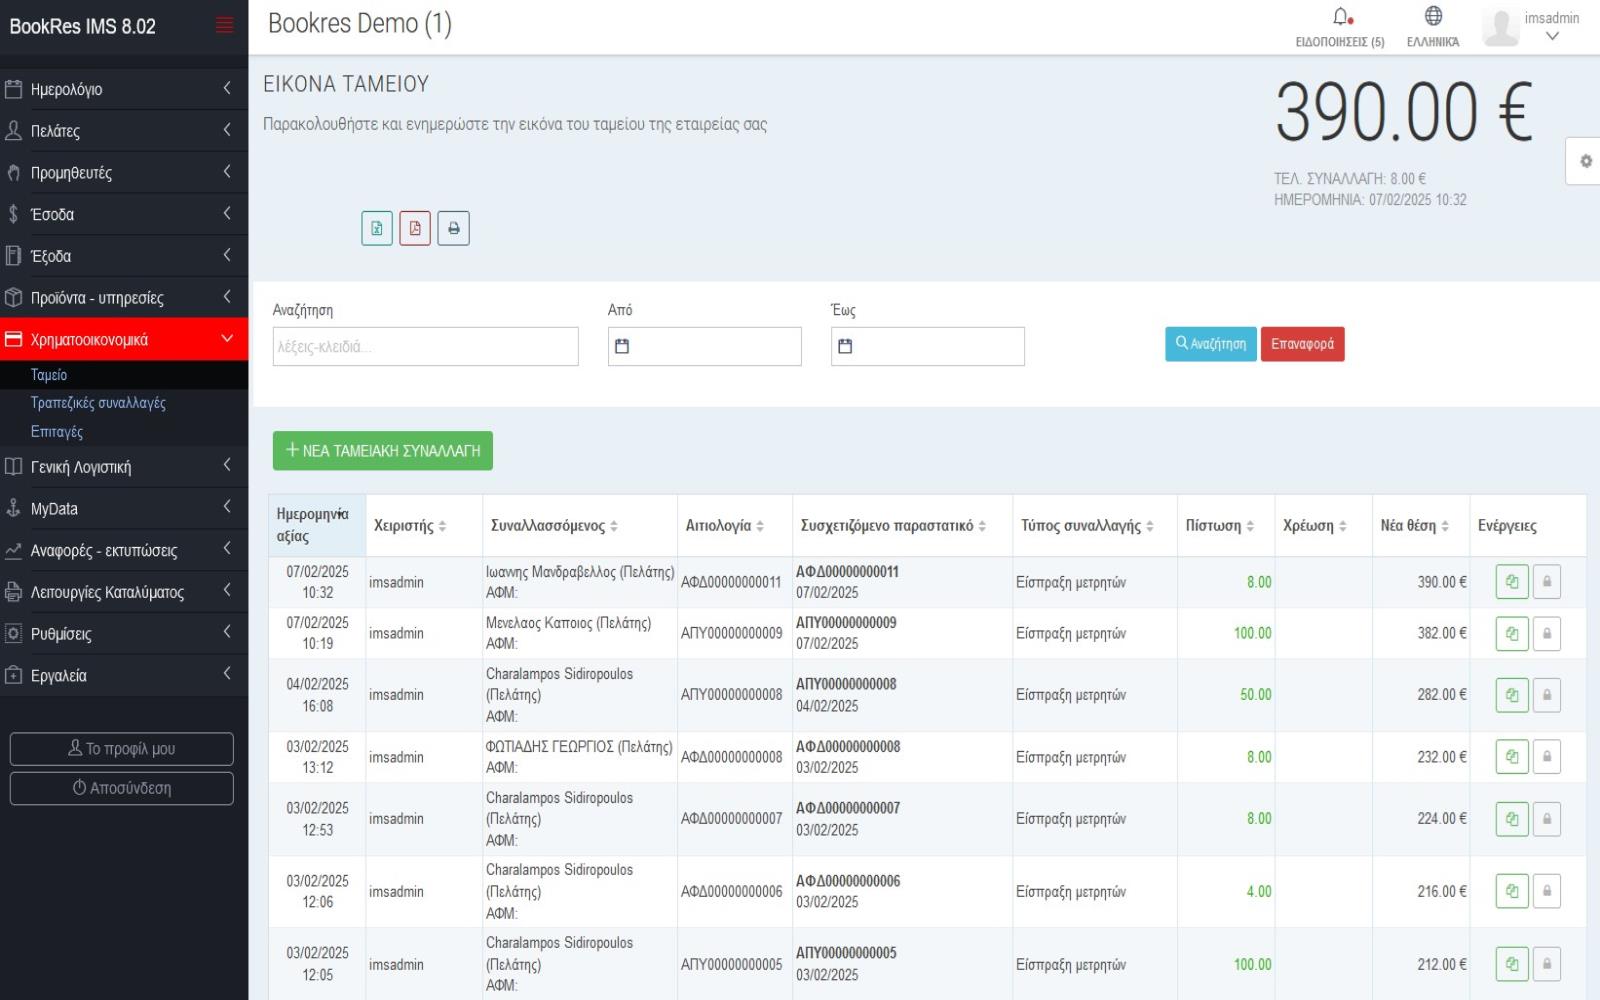Click customer ΦΩΤΙΑΔΗΣ ΓΕΩΡΓΙΟΣ (Πελάτης)
The image size is (1600, 1000).
(x=579, y=747)
